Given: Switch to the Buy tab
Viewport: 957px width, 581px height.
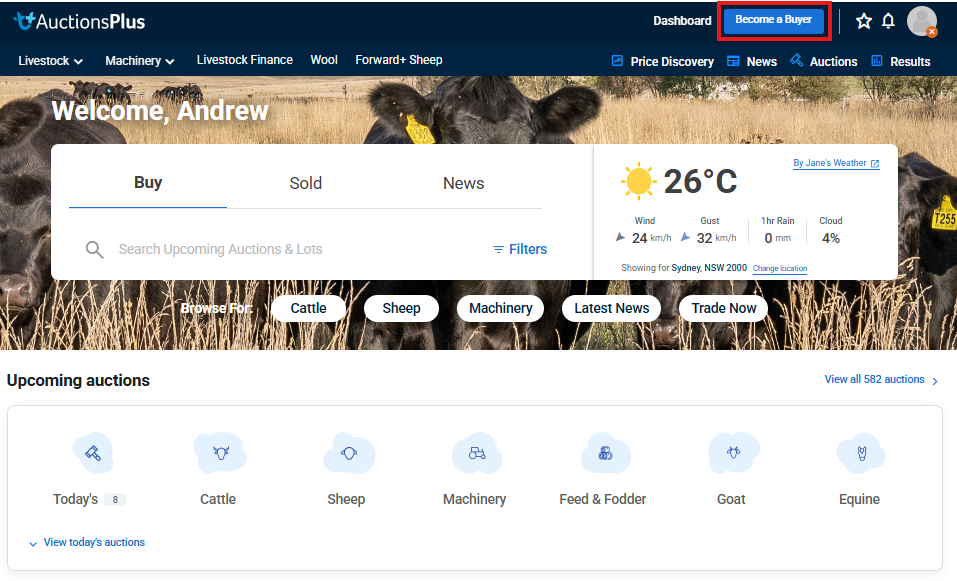Looking at the screenshot, I should coord(148,182).
